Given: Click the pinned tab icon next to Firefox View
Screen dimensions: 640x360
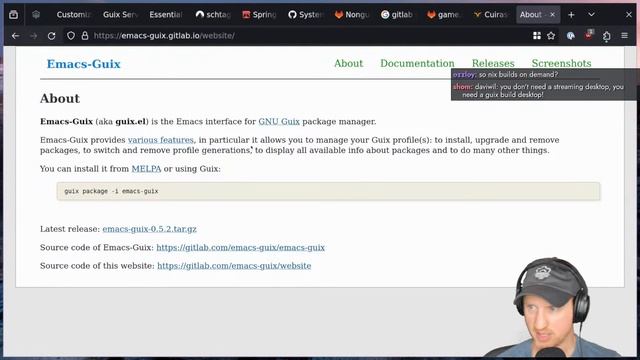Looking at the screenshot, I should 36,15.
